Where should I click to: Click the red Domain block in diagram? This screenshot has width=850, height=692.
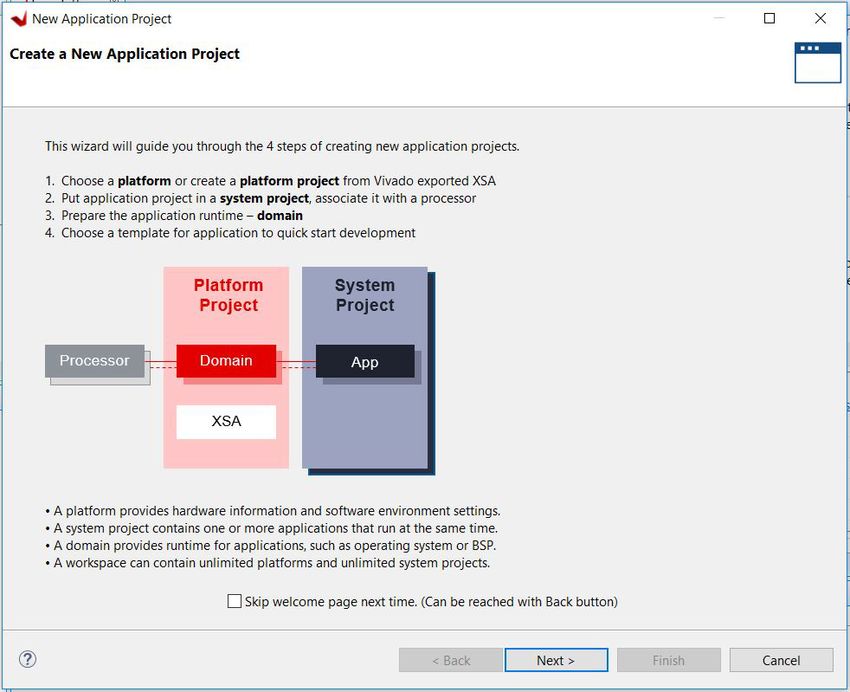click(226, 361)
